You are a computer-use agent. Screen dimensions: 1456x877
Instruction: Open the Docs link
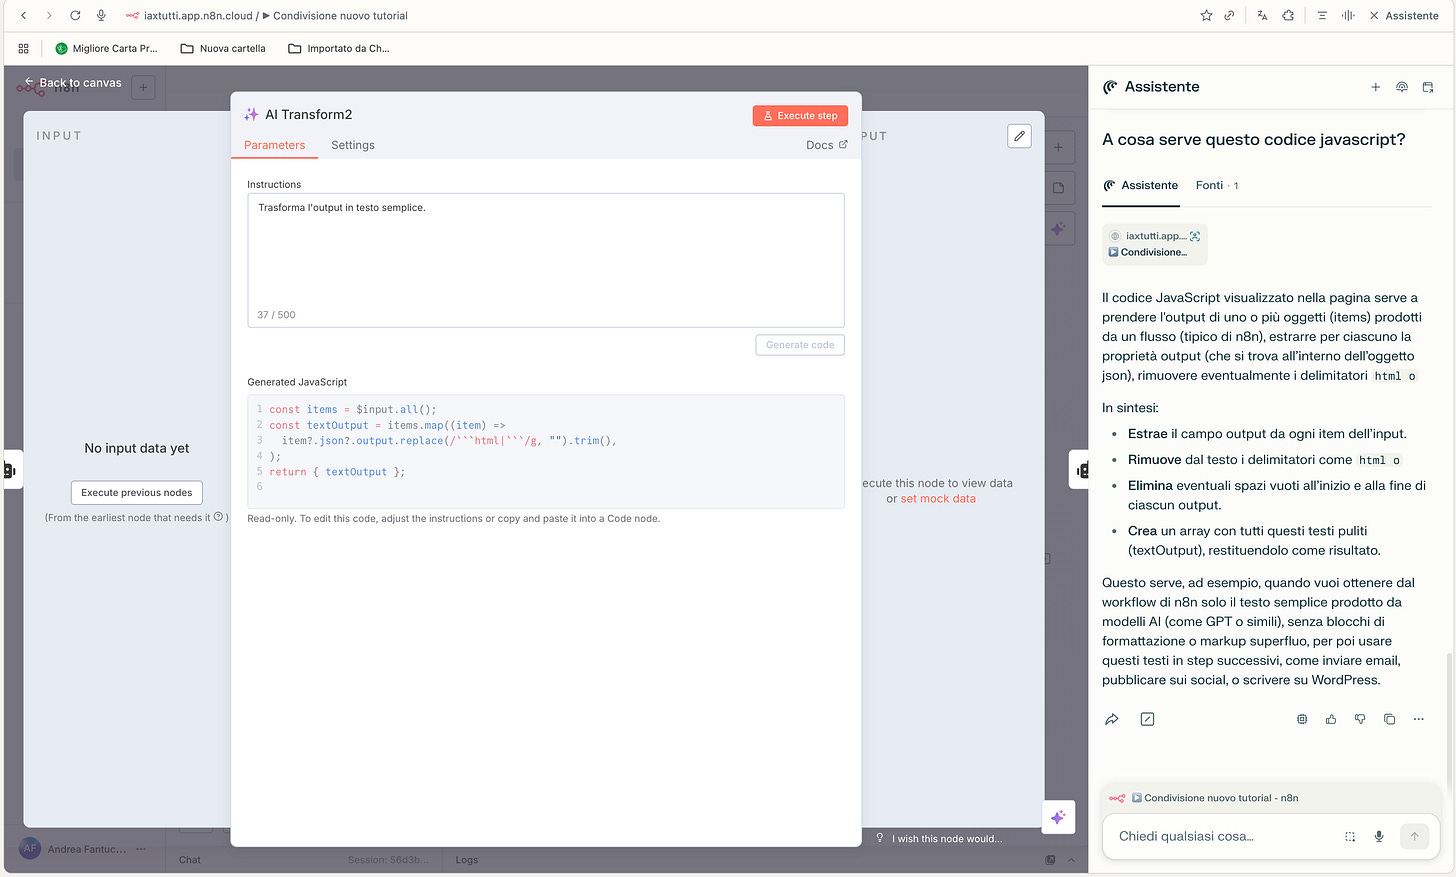(x=826, y=145)
